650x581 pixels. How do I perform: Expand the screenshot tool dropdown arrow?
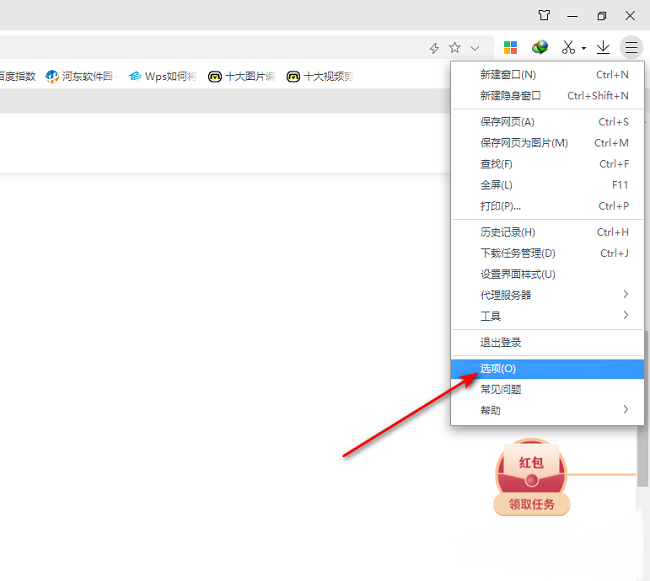click(x=584, y=48)
